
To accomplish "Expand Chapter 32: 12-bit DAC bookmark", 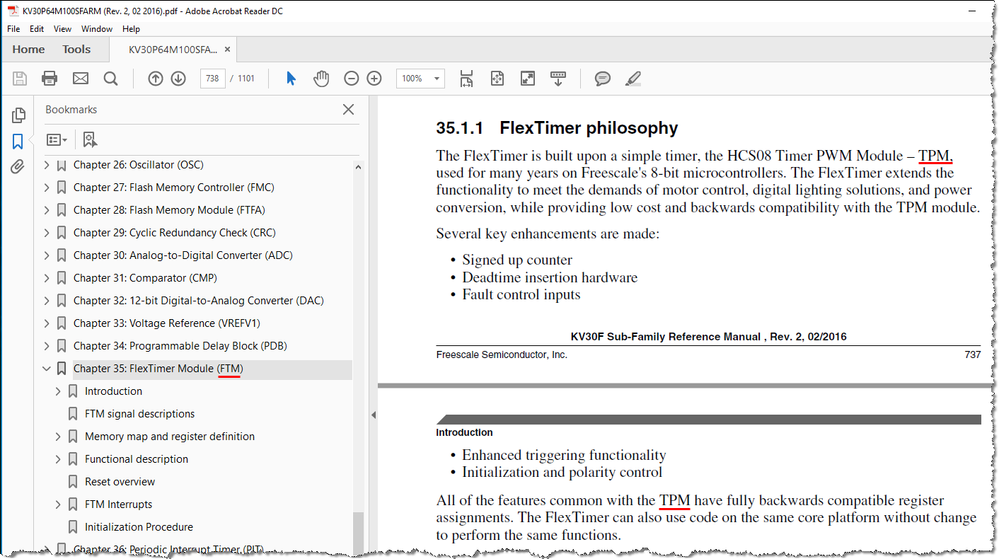I will (47, 301).
